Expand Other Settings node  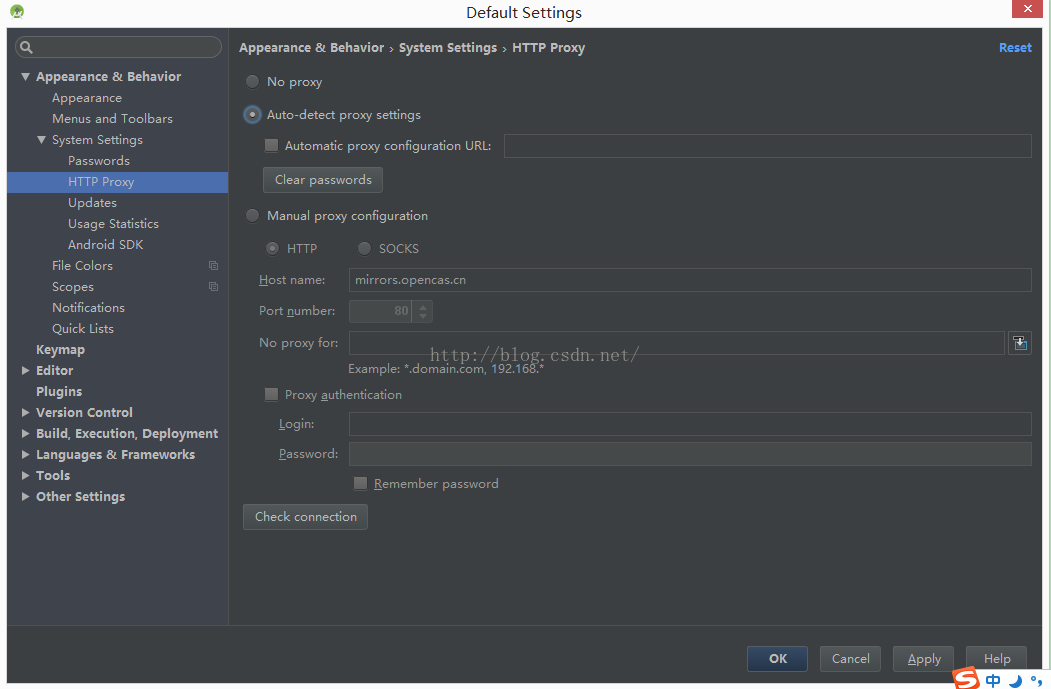point(25,497)
